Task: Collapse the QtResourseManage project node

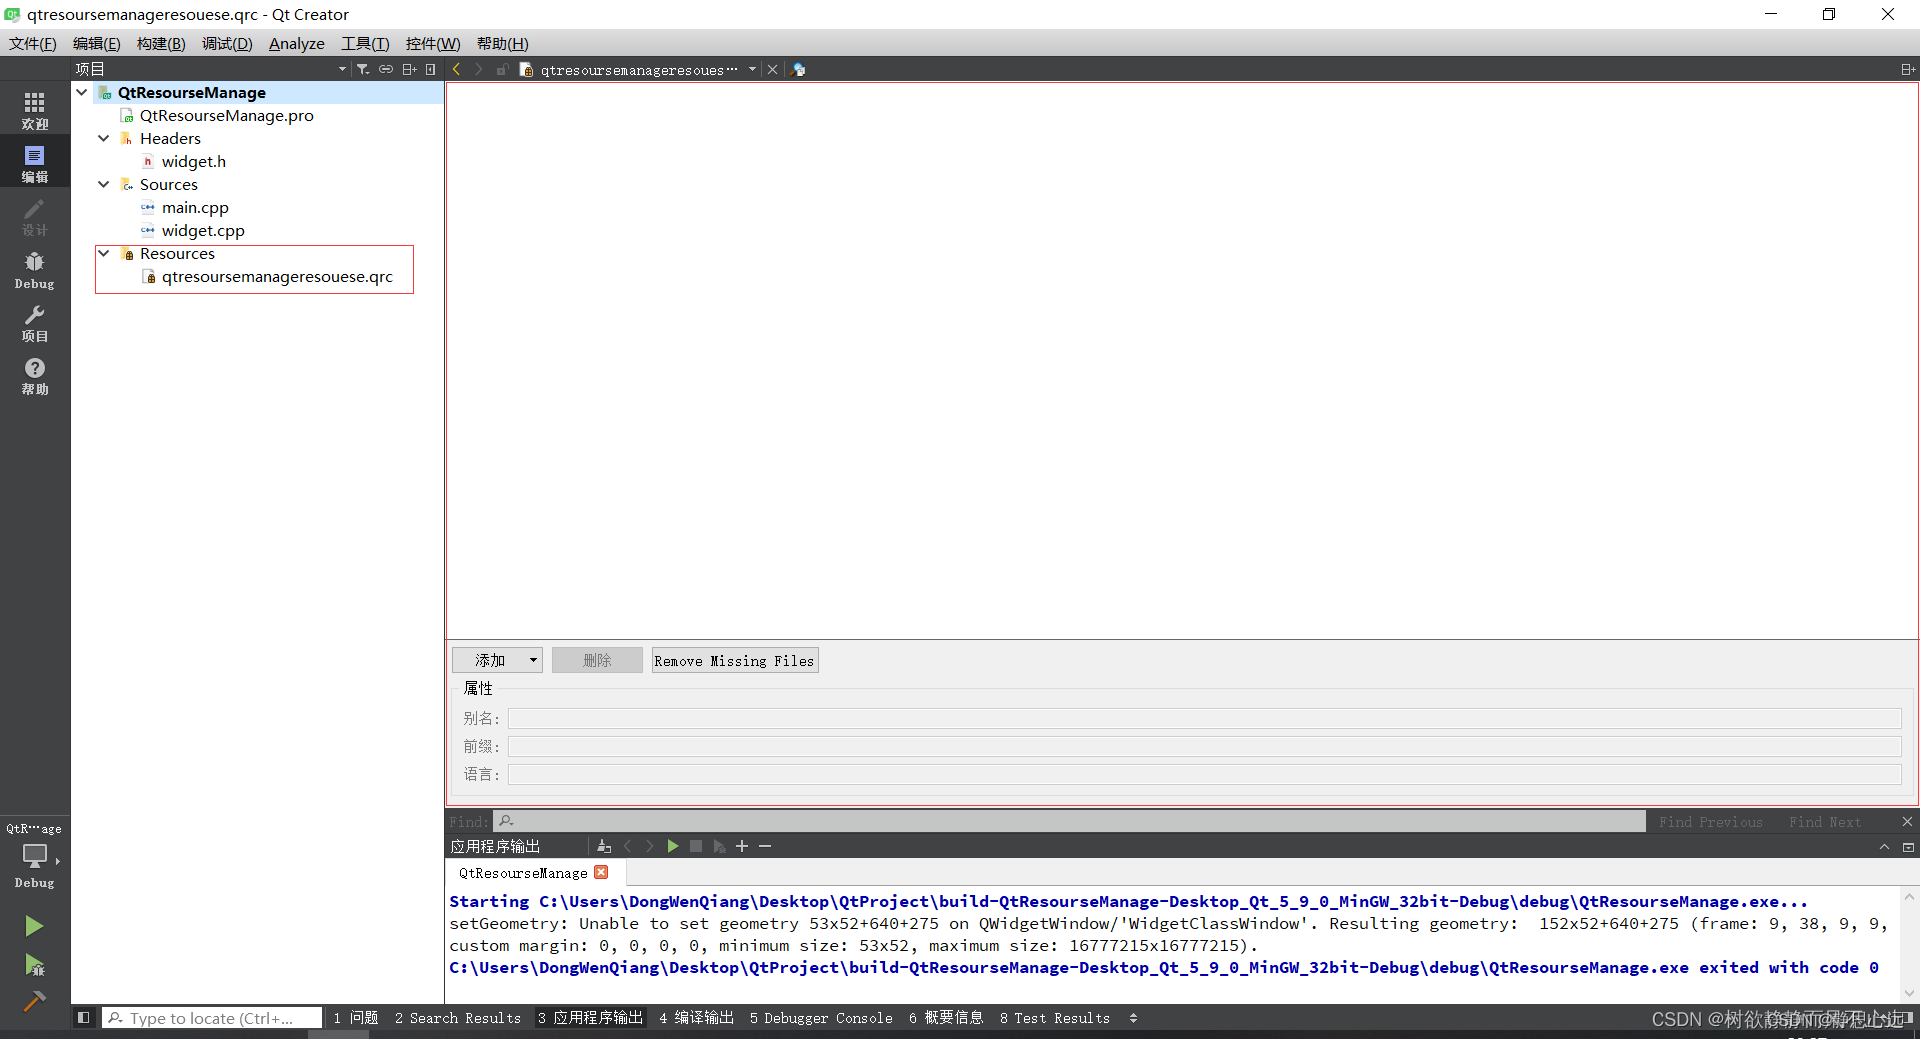Action: 82,92
